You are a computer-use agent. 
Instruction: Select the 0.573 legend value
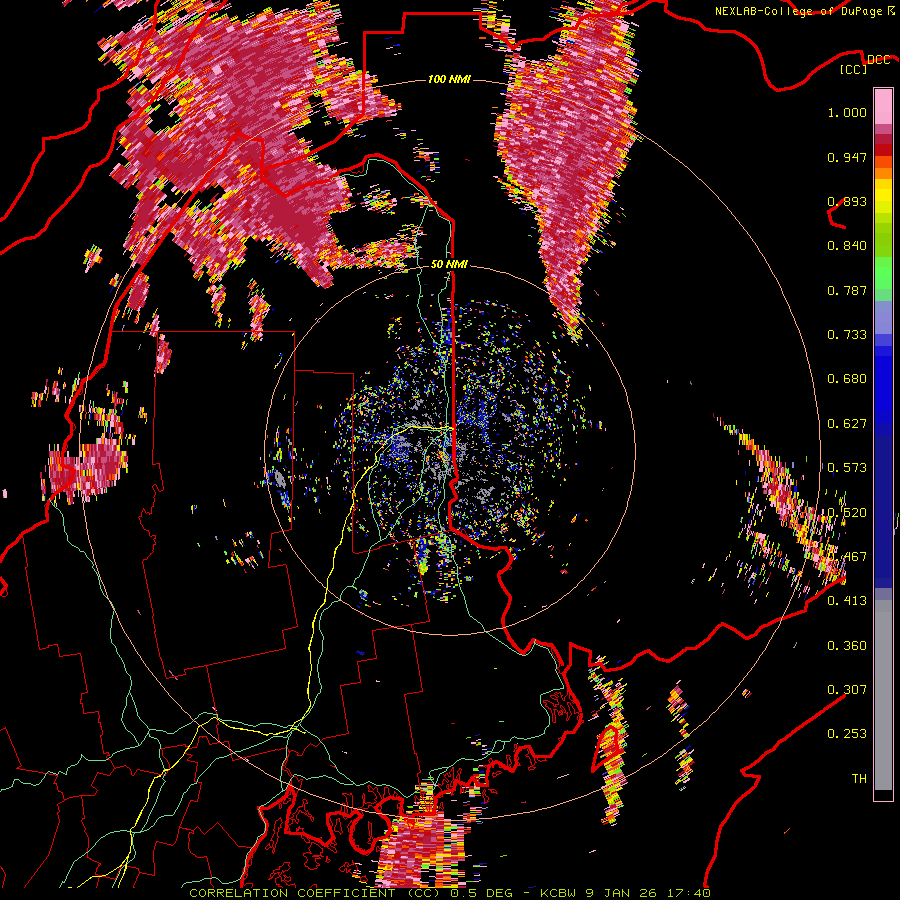pos(847,468)
